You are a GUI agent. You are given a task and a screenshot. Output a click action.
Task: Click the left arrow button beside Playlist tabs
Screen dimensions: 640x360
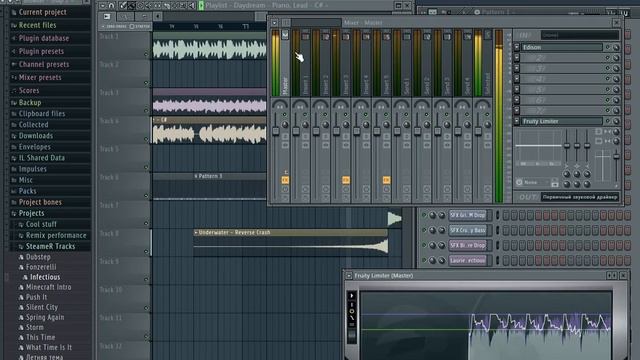click(x=157, y=16)
